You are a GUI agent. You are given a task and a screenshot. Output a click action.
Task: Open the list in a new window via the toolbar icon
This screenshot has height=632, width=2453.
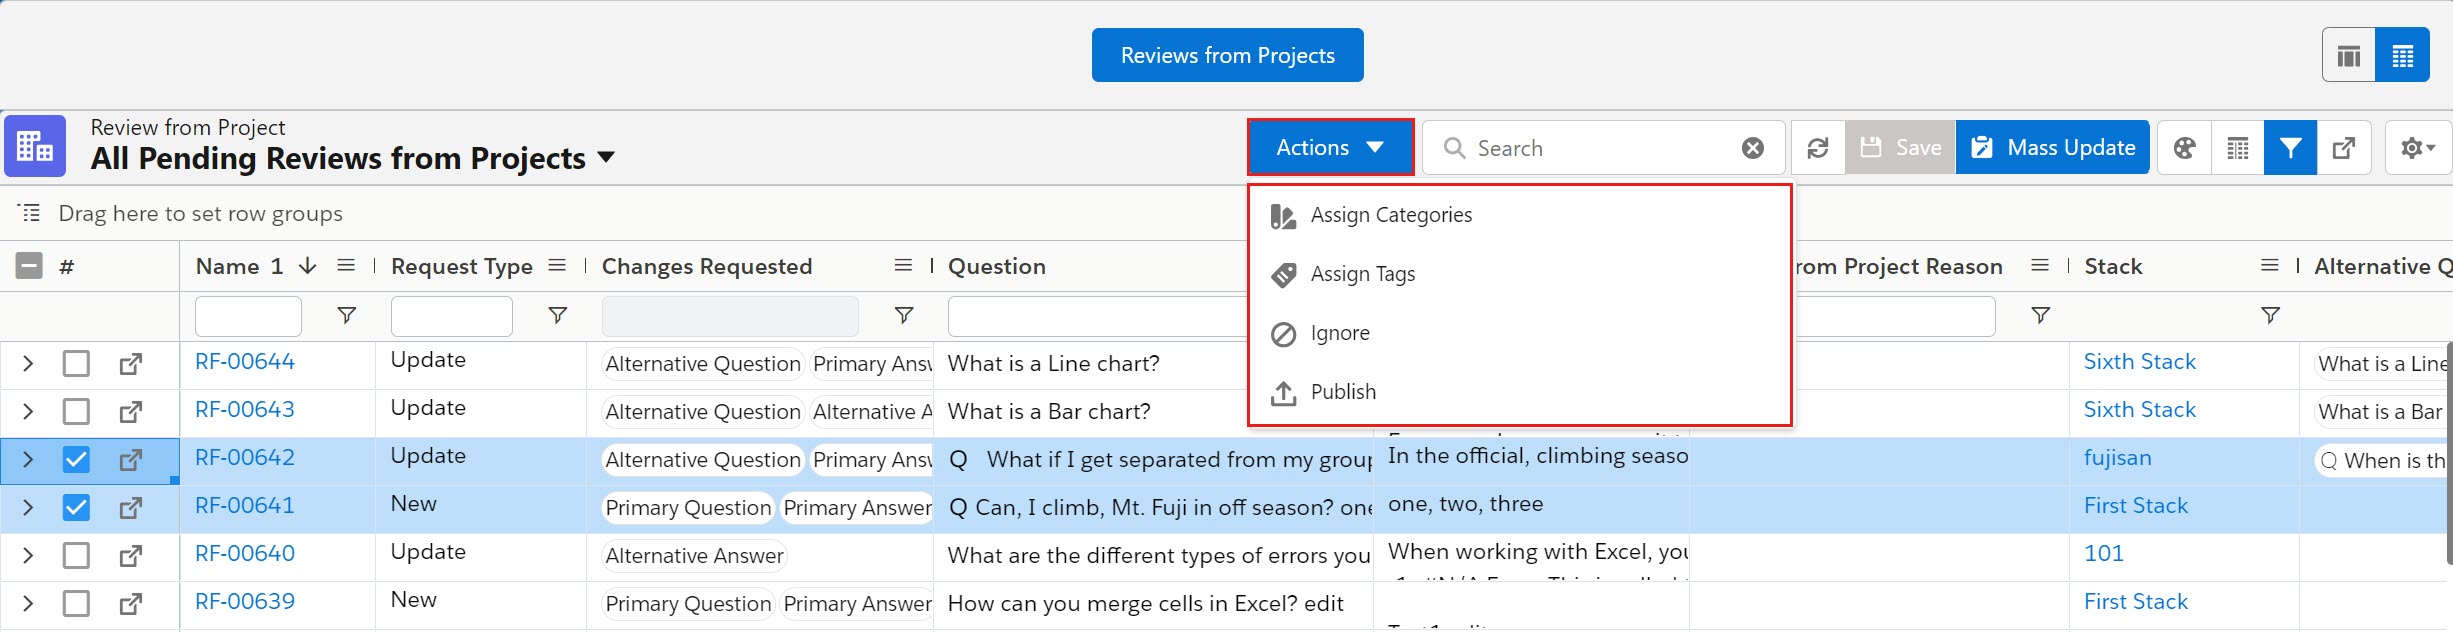click(x=2344, y=148)
